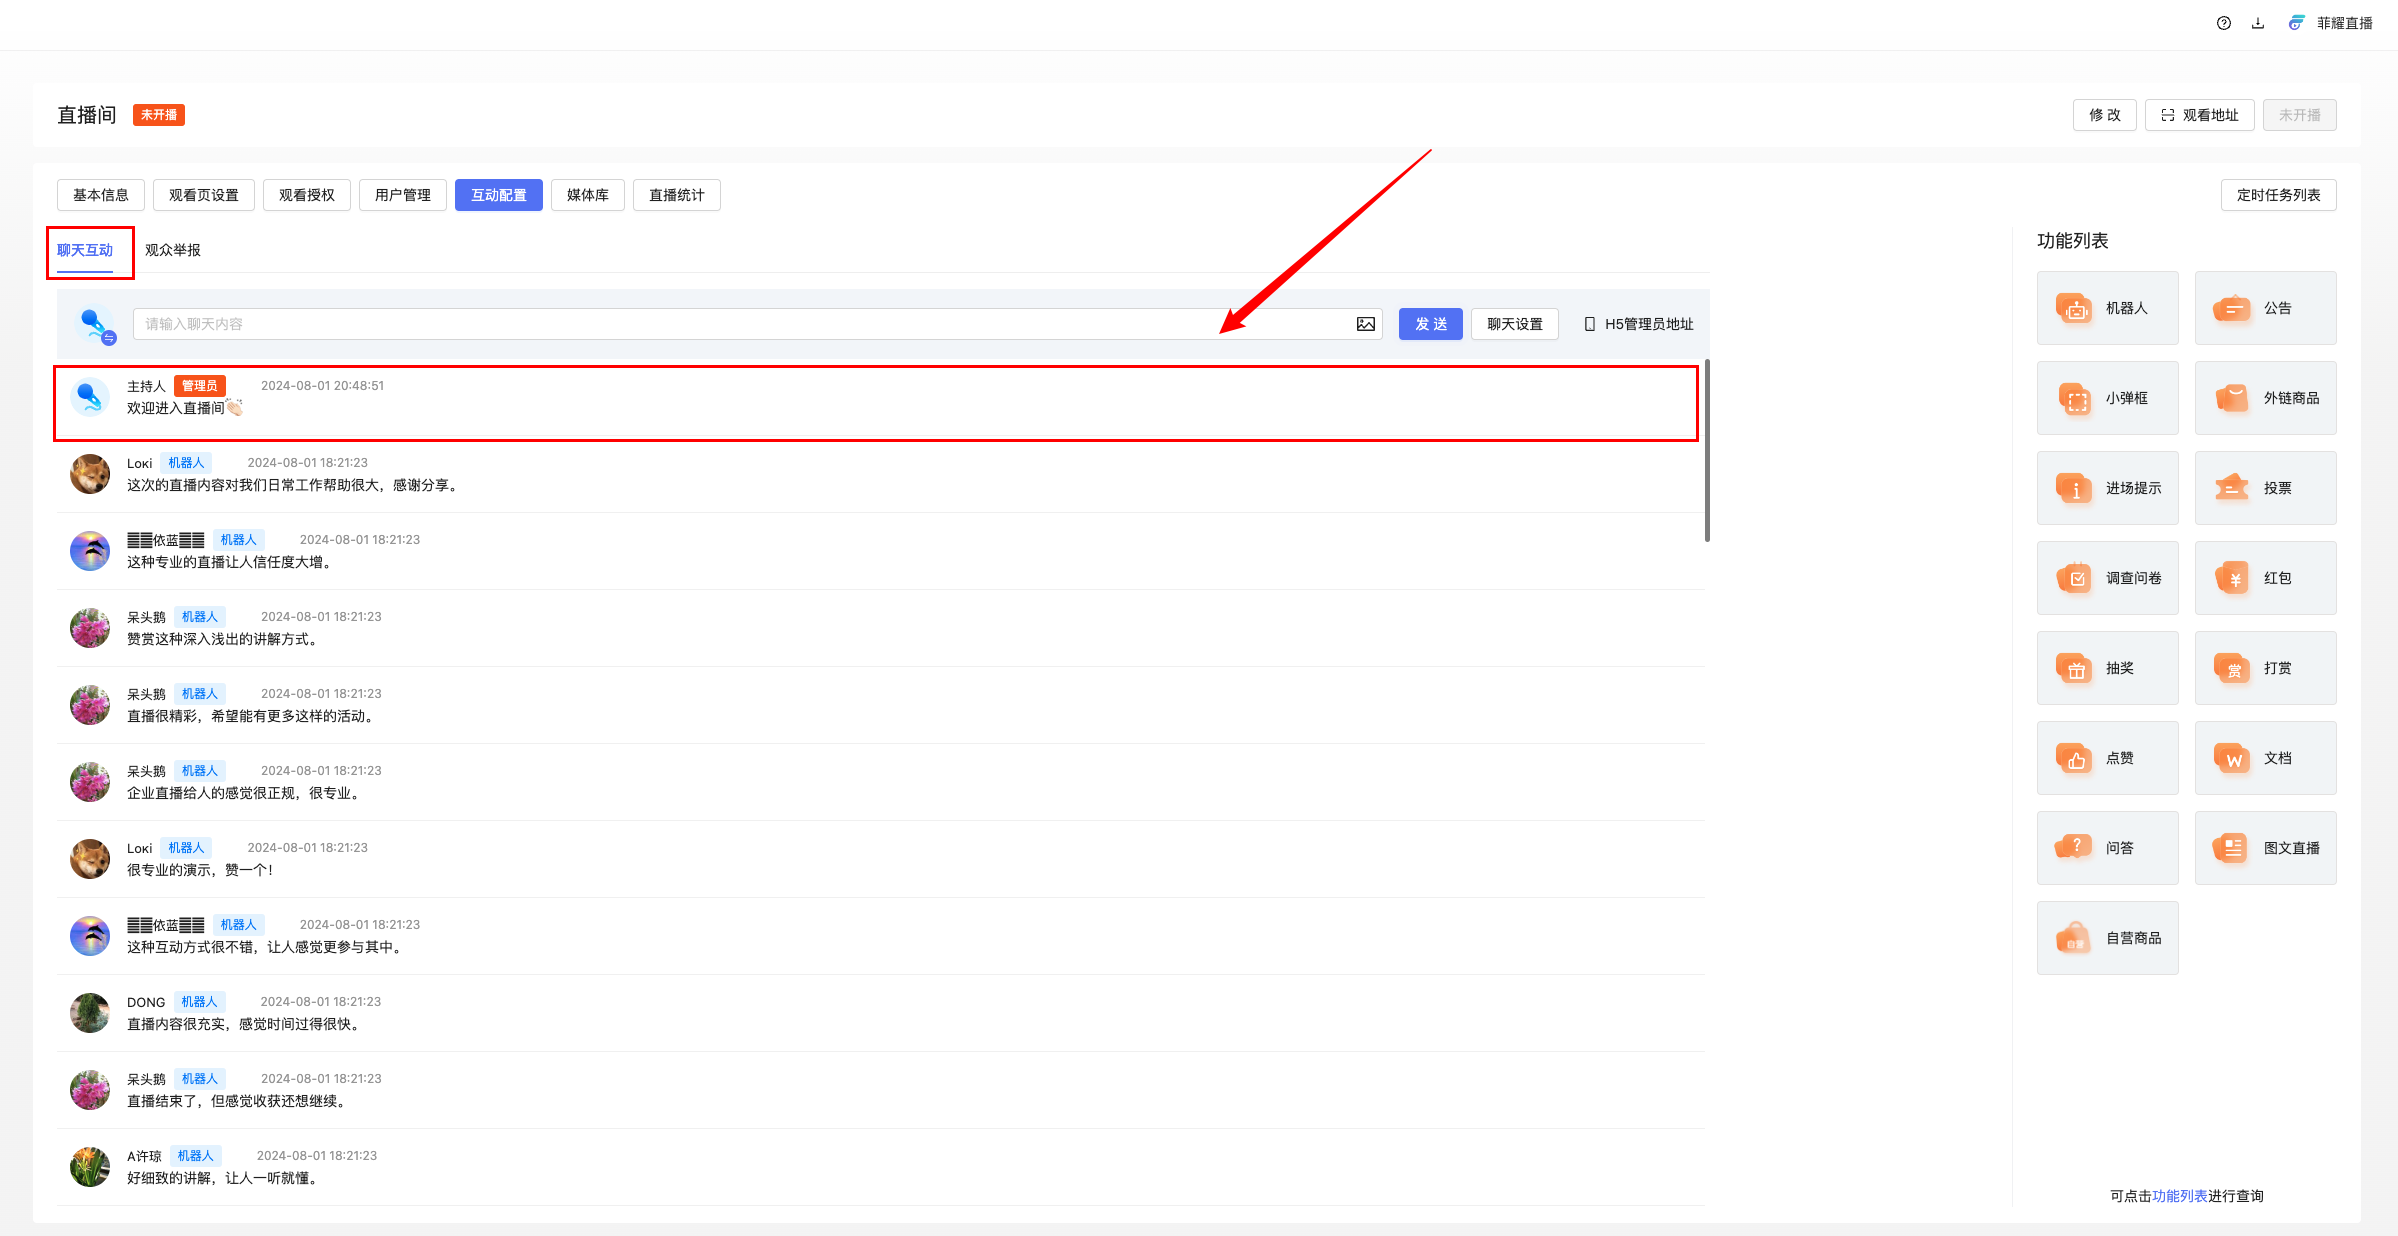Image resolution: width=2398 pixels, height=1236 pixels.
Task: Click the chat content input field
Action: (x=740, y=324)
